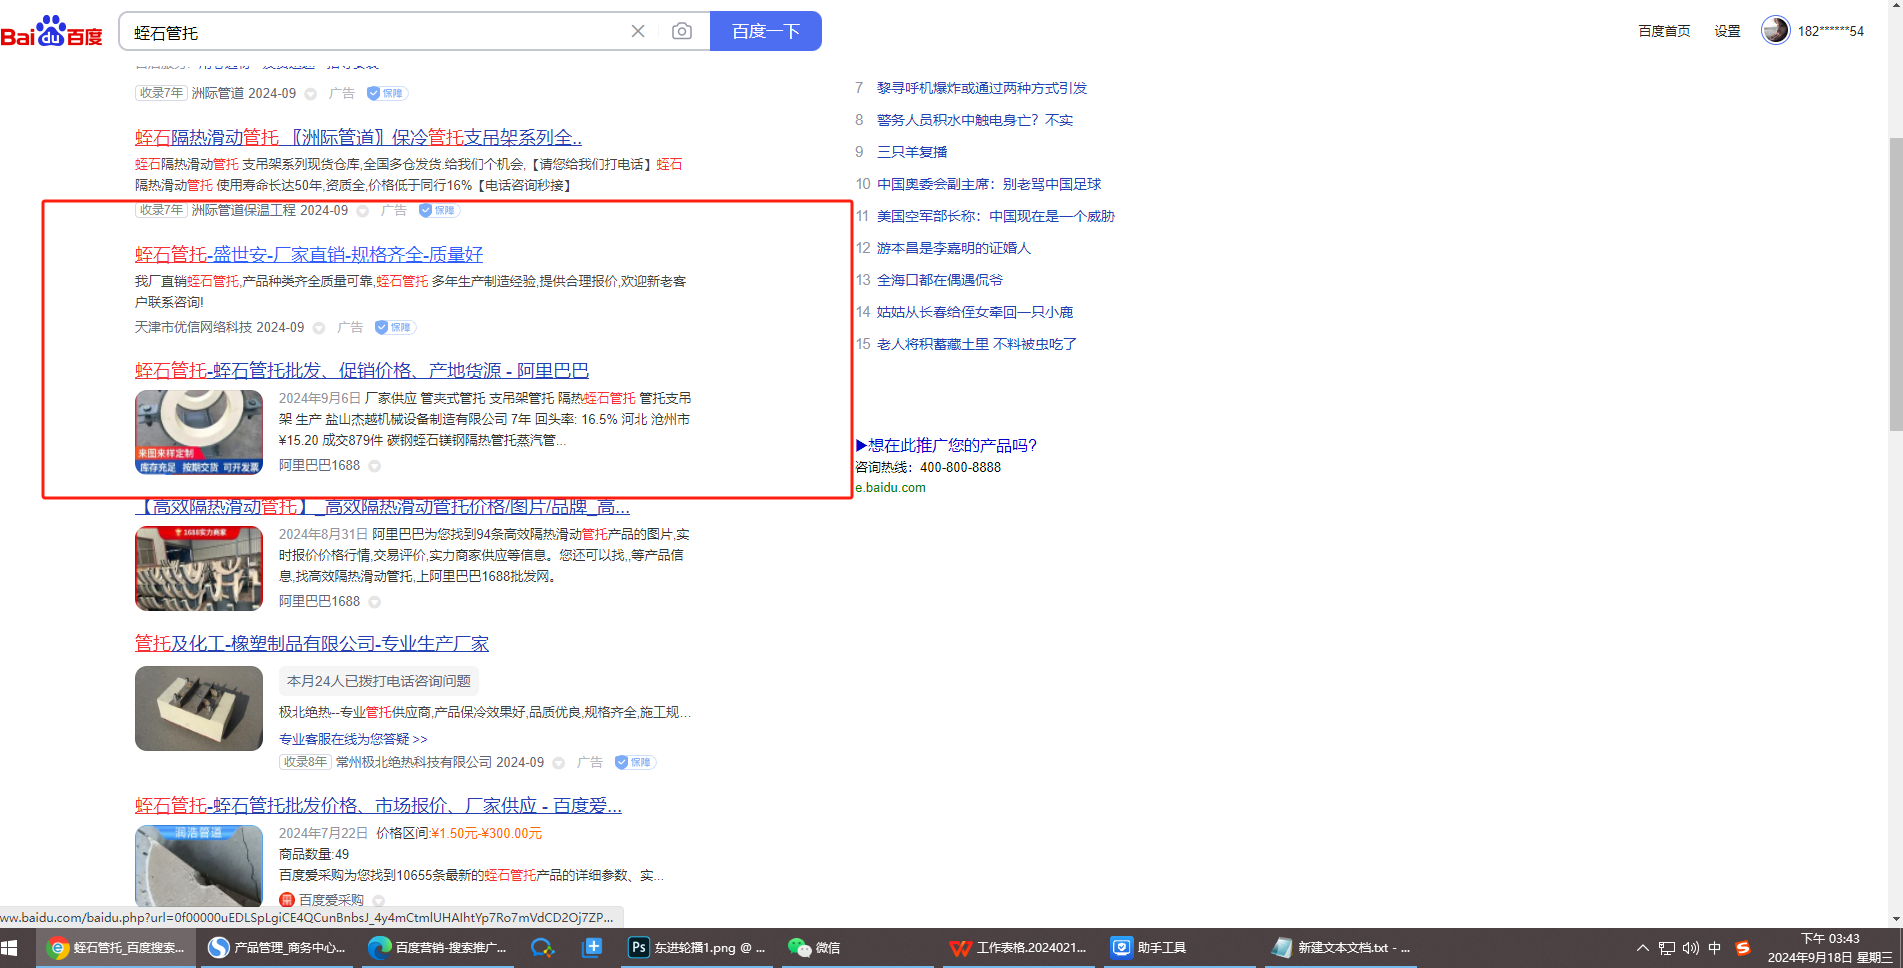
Task: Click the Sogou input S tray icon
Action: (x=1742, y=948)
